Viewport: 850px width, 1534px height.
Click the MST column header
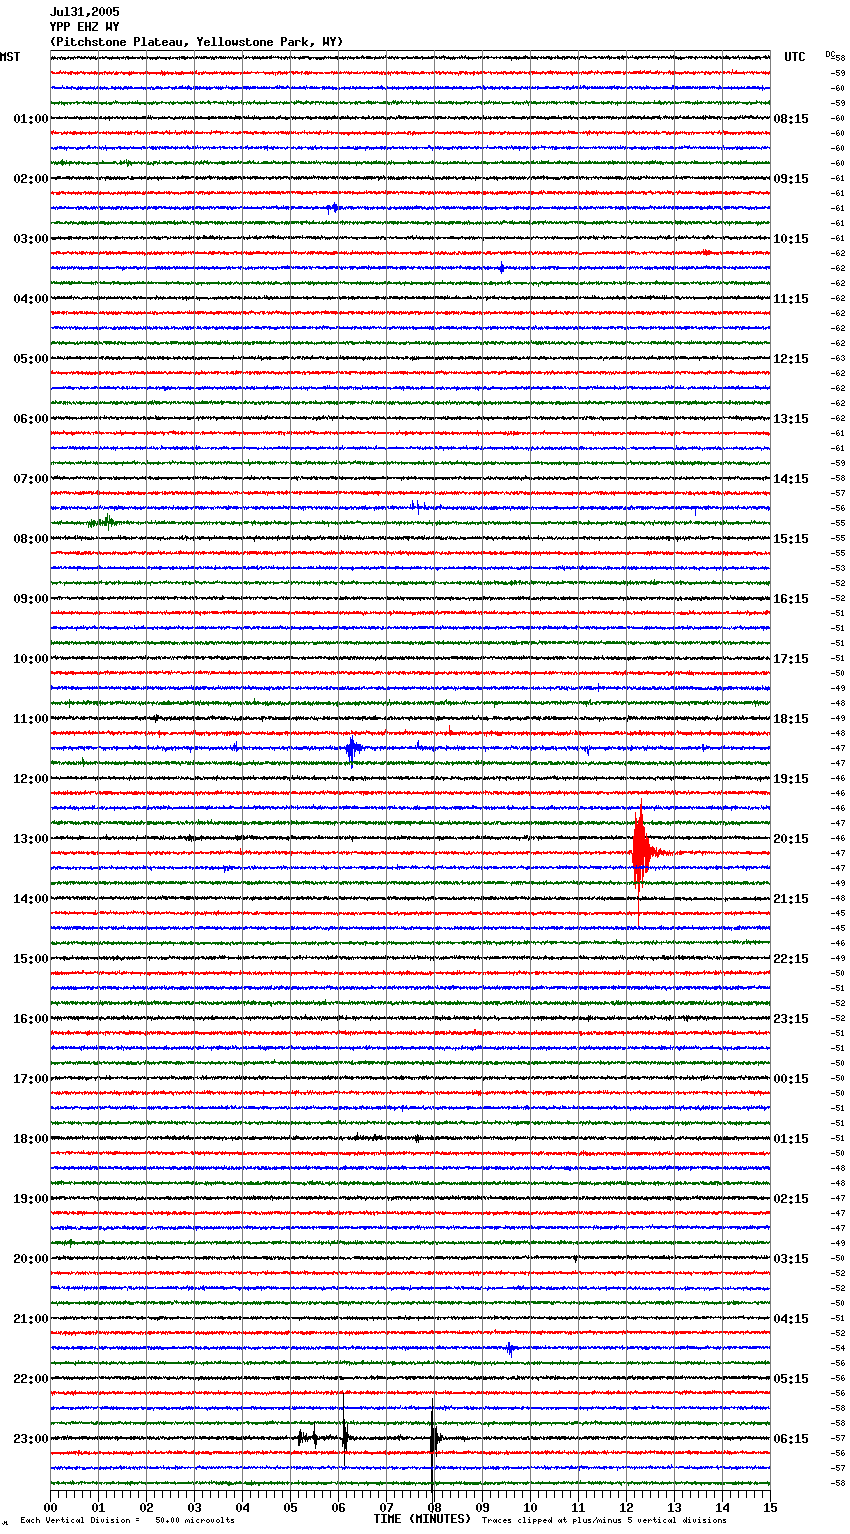pyautogui.click(x=10, y=57)
